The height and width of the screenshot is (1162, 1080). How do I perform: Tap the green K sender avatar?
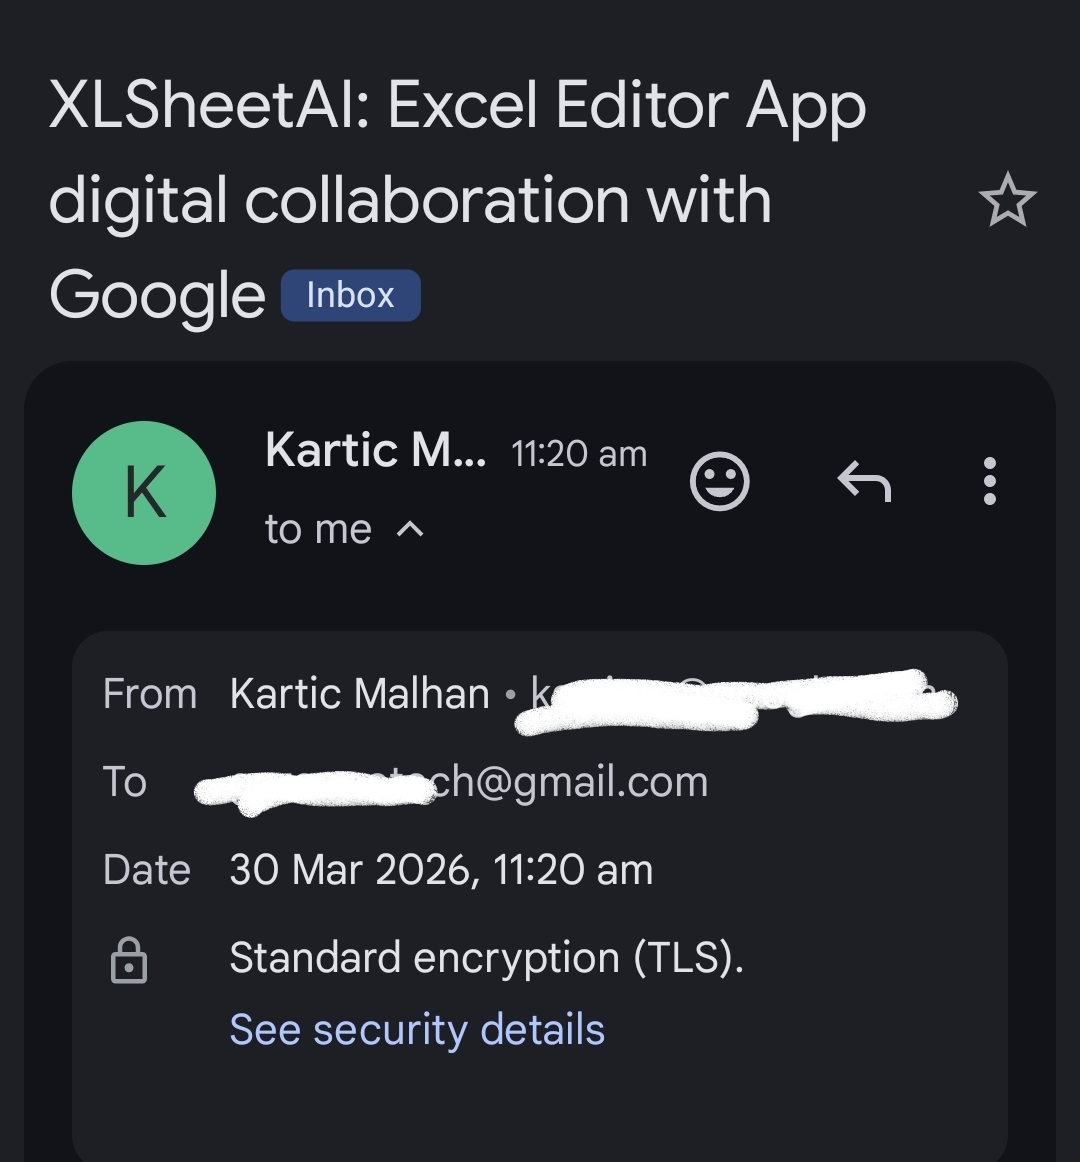(x=144, y=493)
